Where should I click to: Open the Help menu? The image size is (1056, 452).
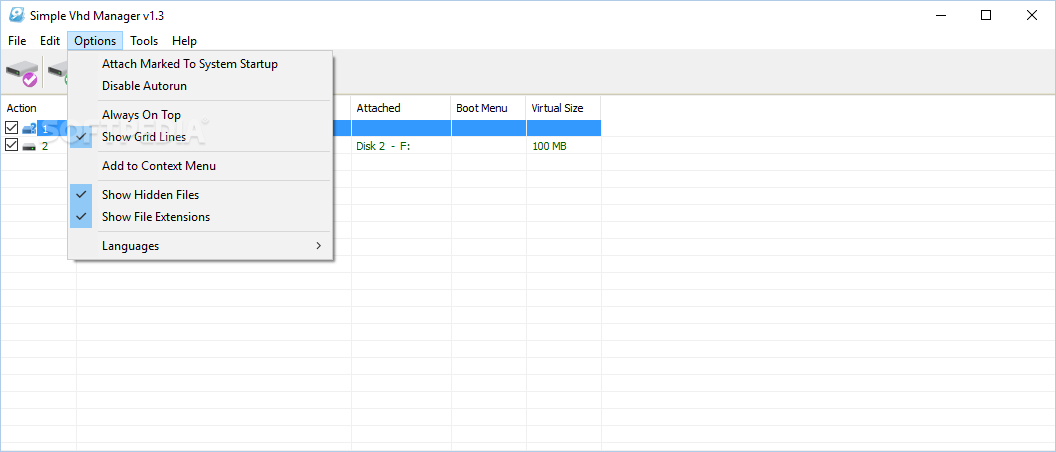[184, 41]
